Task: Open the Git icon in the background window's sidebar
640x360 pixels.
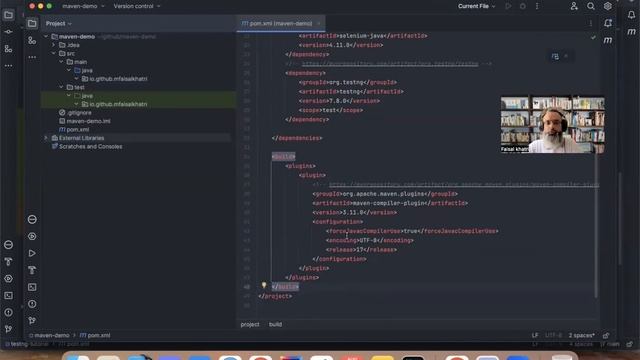Action: point(8,329)
